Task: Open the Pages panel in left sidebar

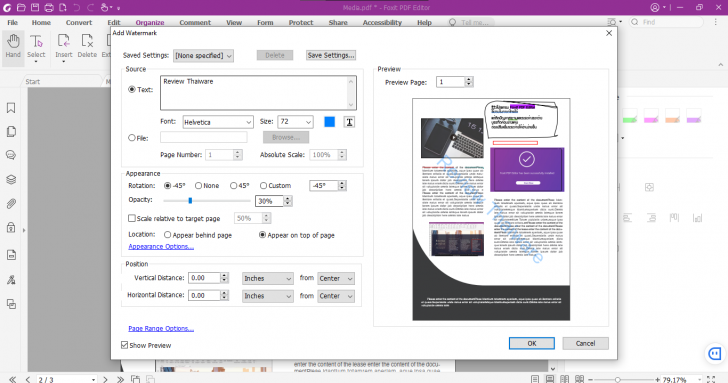Action: (x=11, y=132)
